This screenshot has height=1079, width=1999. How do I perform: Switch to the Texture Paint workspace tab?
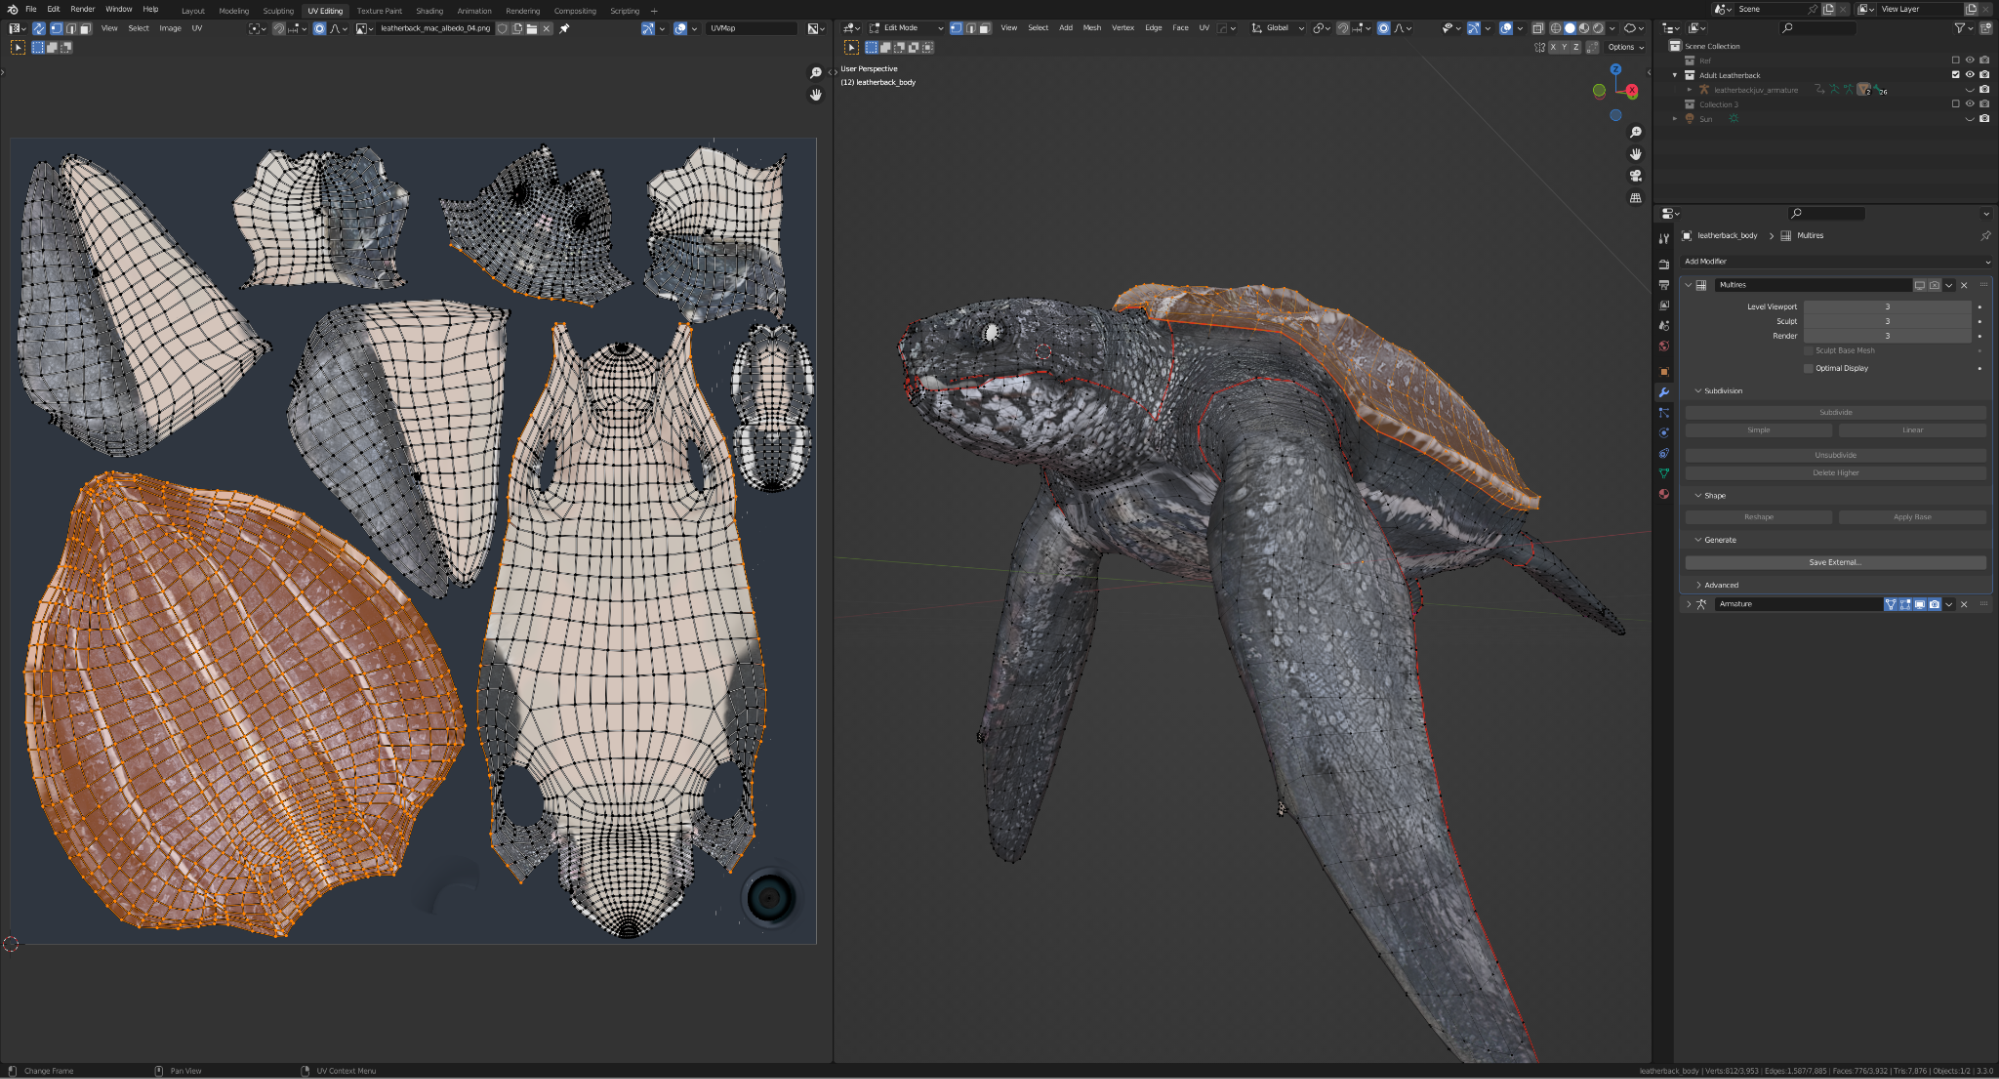[x=379, y=11]
